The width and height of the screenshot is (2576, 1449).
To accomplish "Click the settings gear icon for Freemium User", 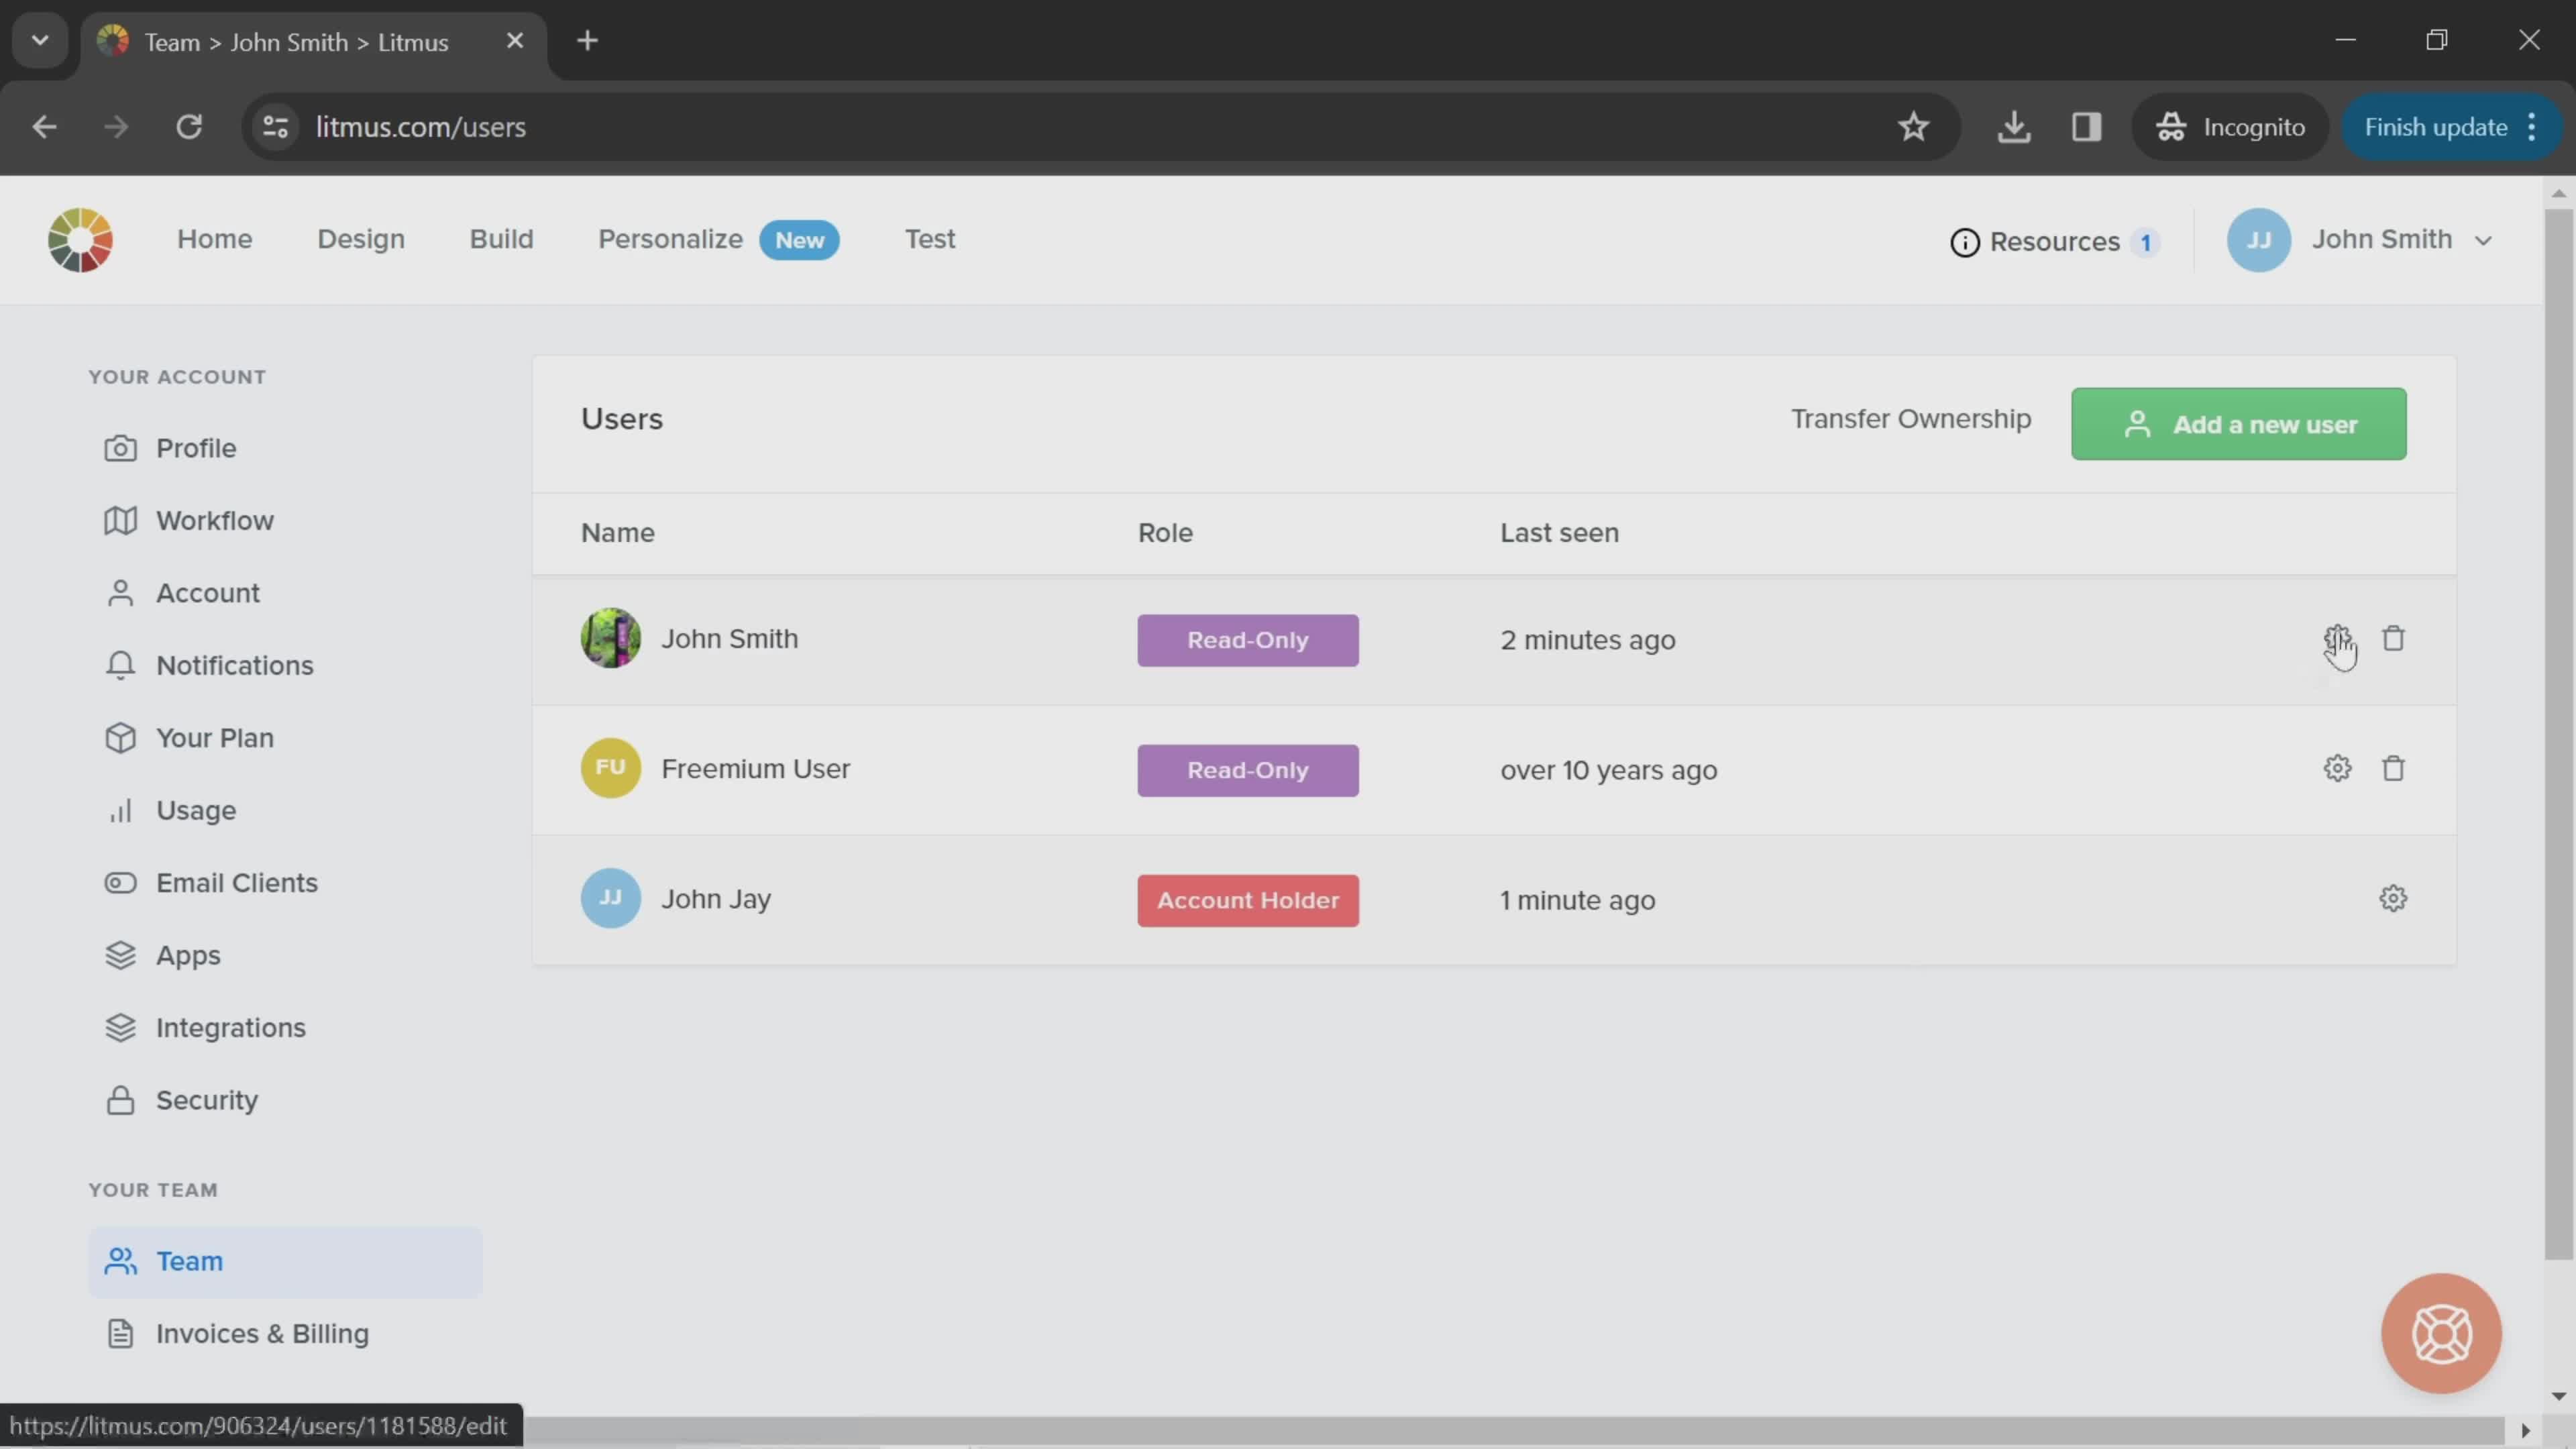I will click(x=2337, y=768).
